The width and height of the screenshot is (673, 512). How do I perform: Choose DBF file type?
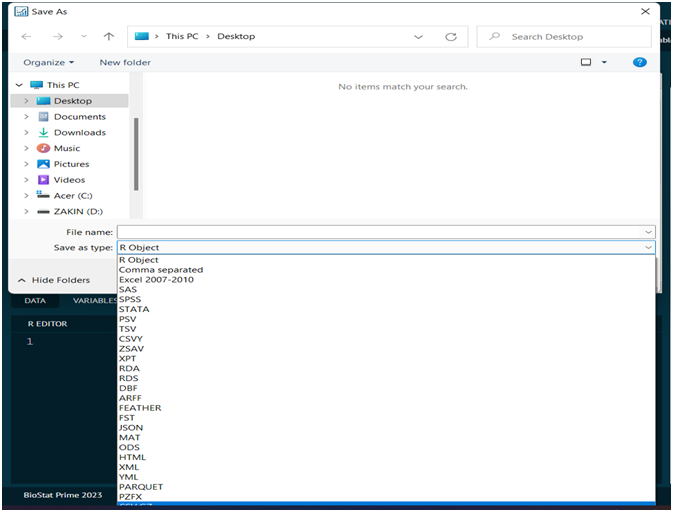[x=386, y=388]
